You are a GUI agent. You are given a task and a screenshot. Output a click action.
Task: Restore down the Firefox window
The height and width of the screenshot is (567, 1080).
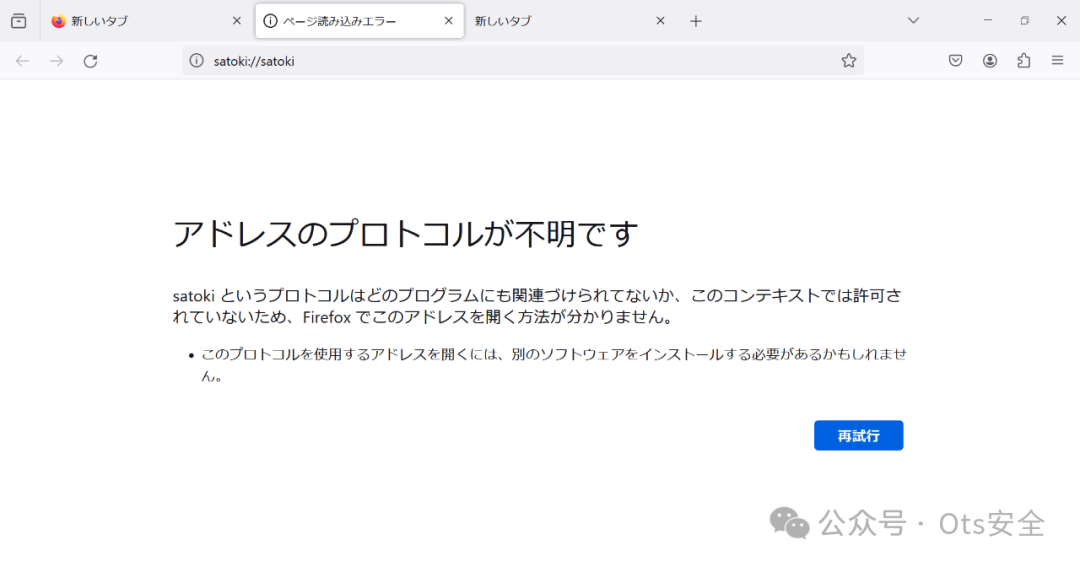pyautogui.click(x=1024, y=21)
